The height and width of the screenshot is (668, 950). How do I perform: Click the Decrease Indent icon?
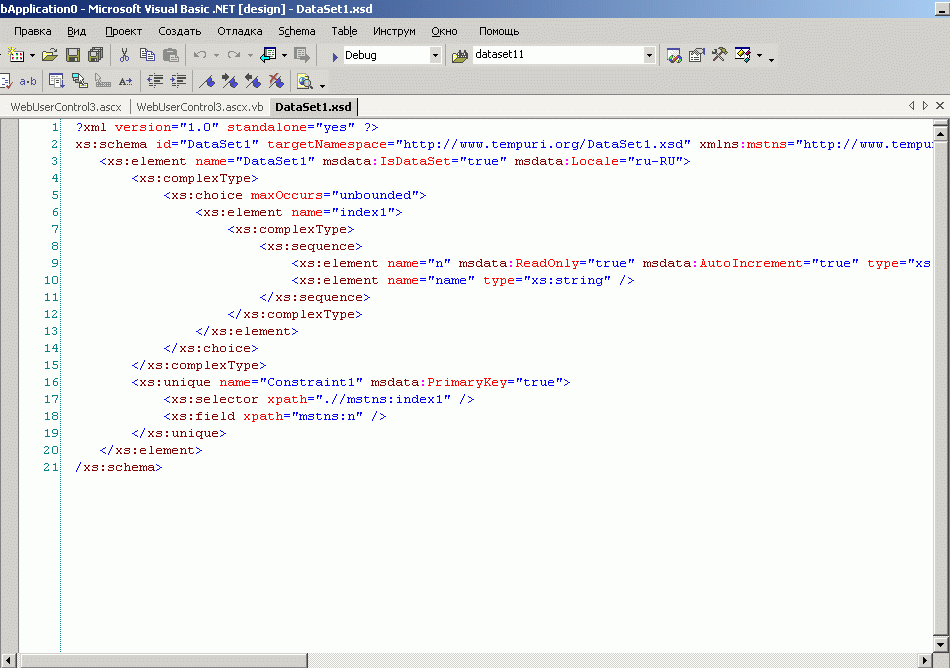(155, 81)
